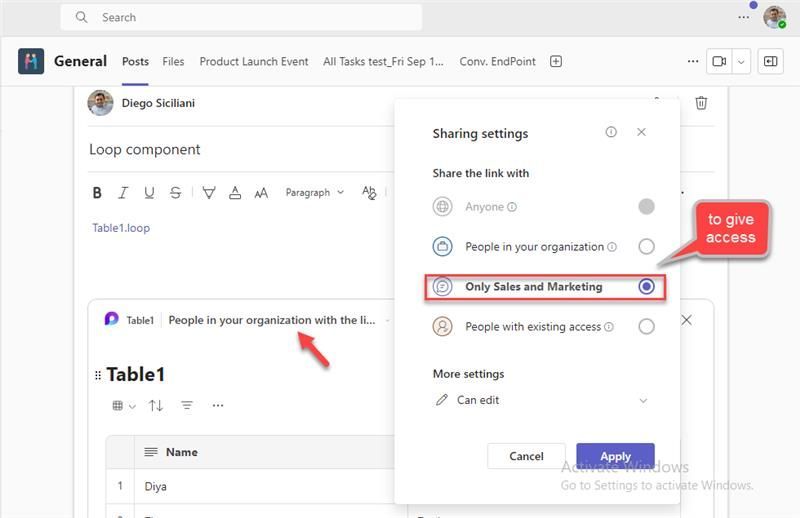The width and height of the screenshot is (800, 518).
Task: Open settings and more ellipsis near avatar
Action: click(743, 17)
